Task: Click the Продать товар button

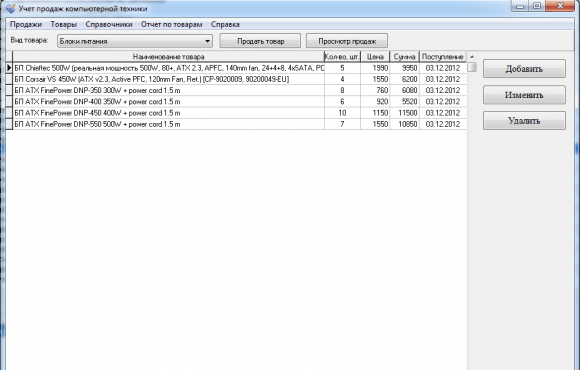Action: [260, 41]
